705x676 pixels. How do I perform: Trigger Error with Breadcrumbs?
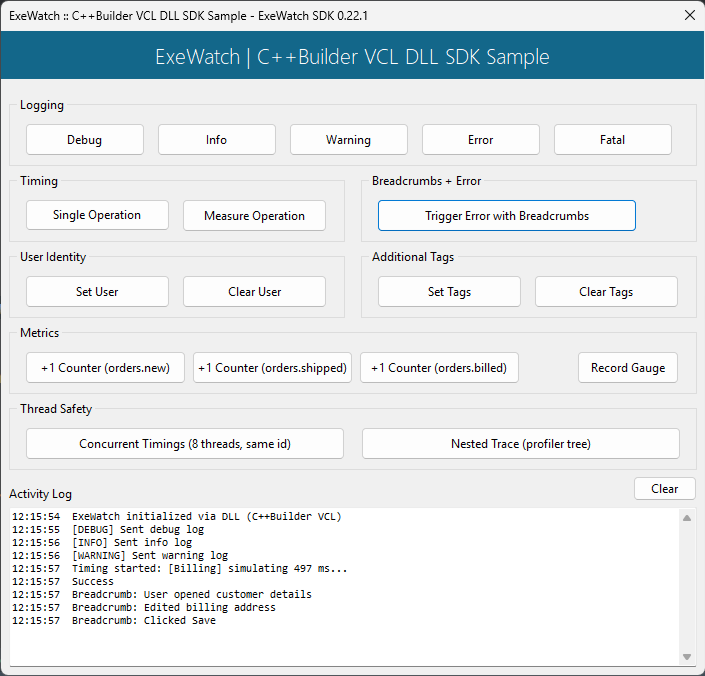point(507,216)
